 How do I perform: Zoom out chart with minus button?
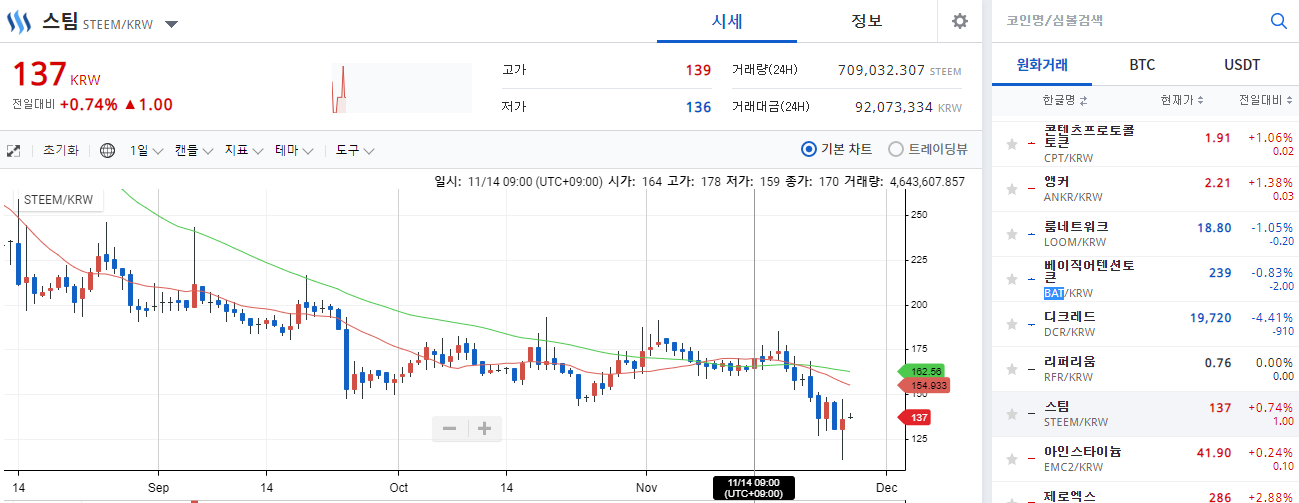(x=449, y=428)
